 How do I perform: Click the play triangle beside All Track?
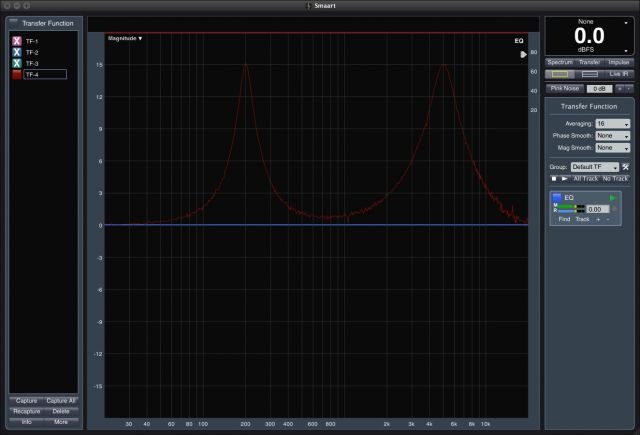pos(564,178)
